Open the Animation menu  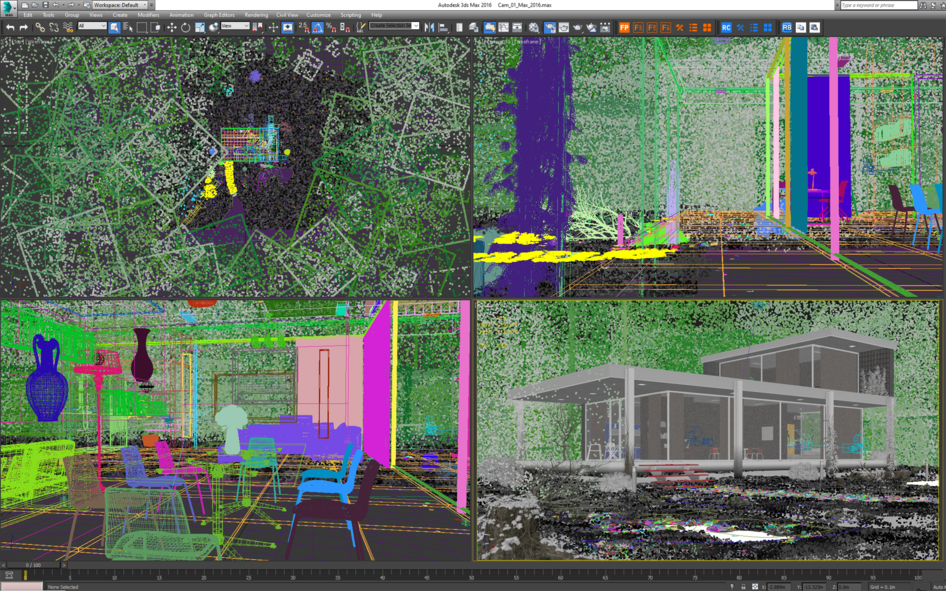click(182, 15)
